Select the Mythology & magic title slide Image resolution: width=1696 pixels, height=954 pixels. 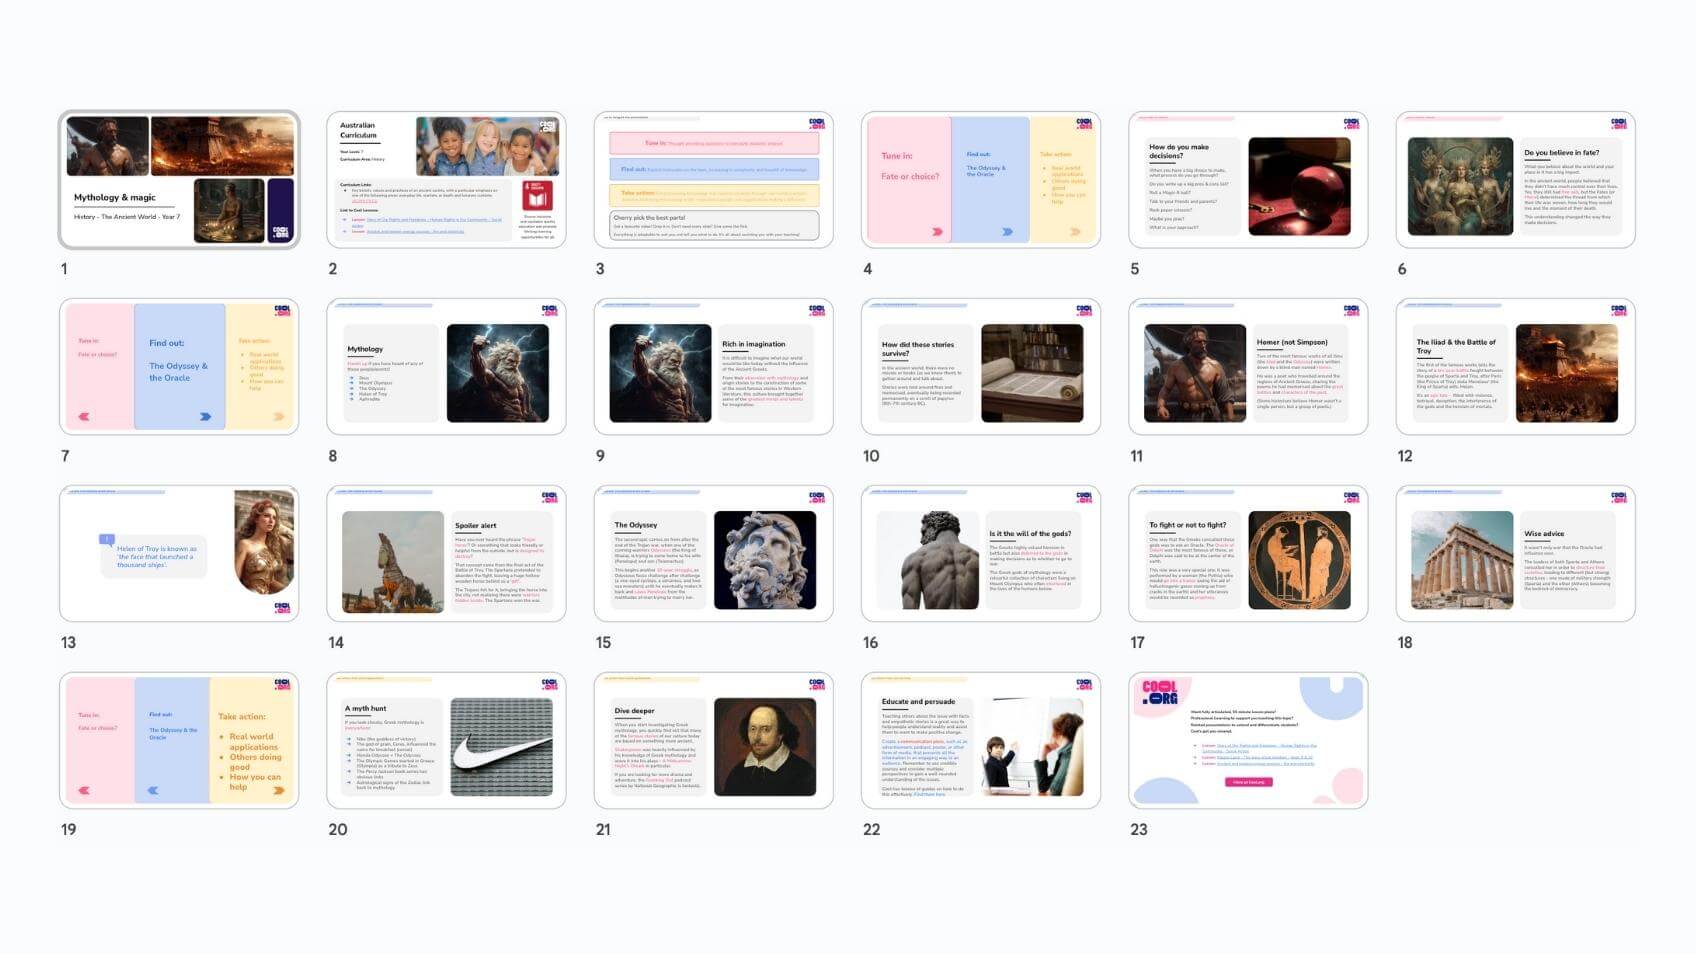(x=179, y=180)
